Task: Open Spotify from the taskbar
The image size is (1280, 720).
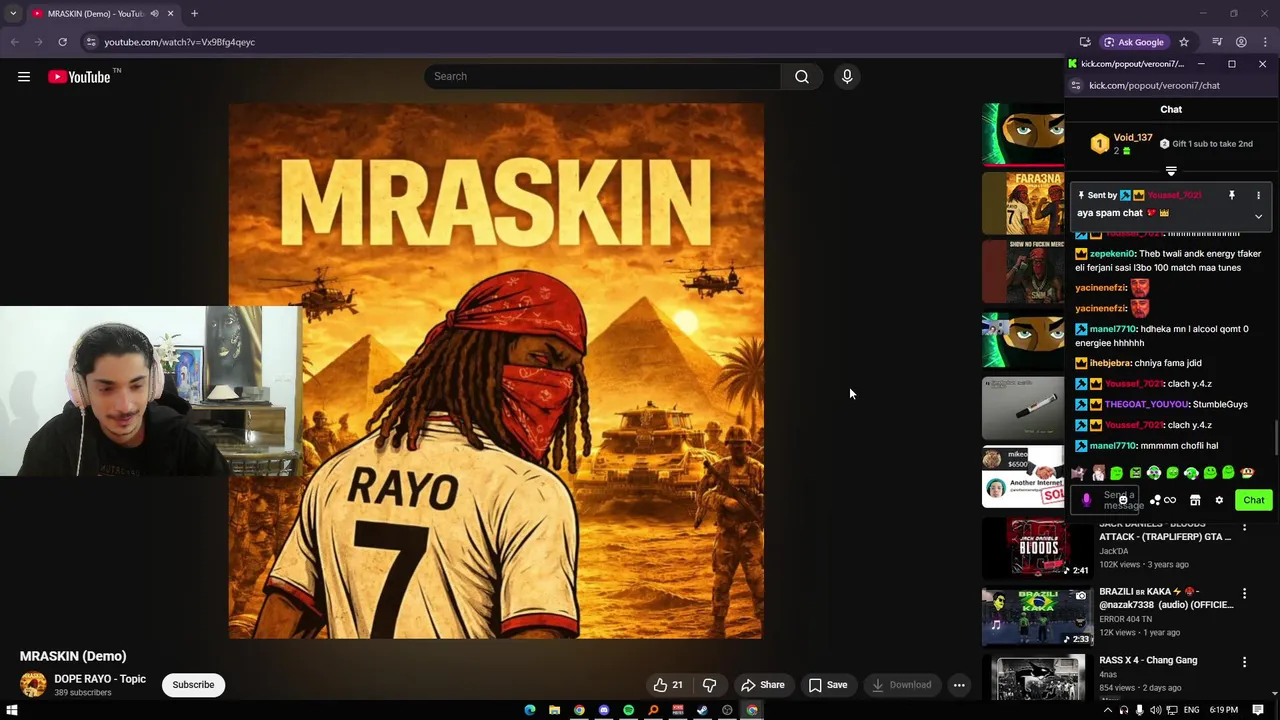Action: 628,710
